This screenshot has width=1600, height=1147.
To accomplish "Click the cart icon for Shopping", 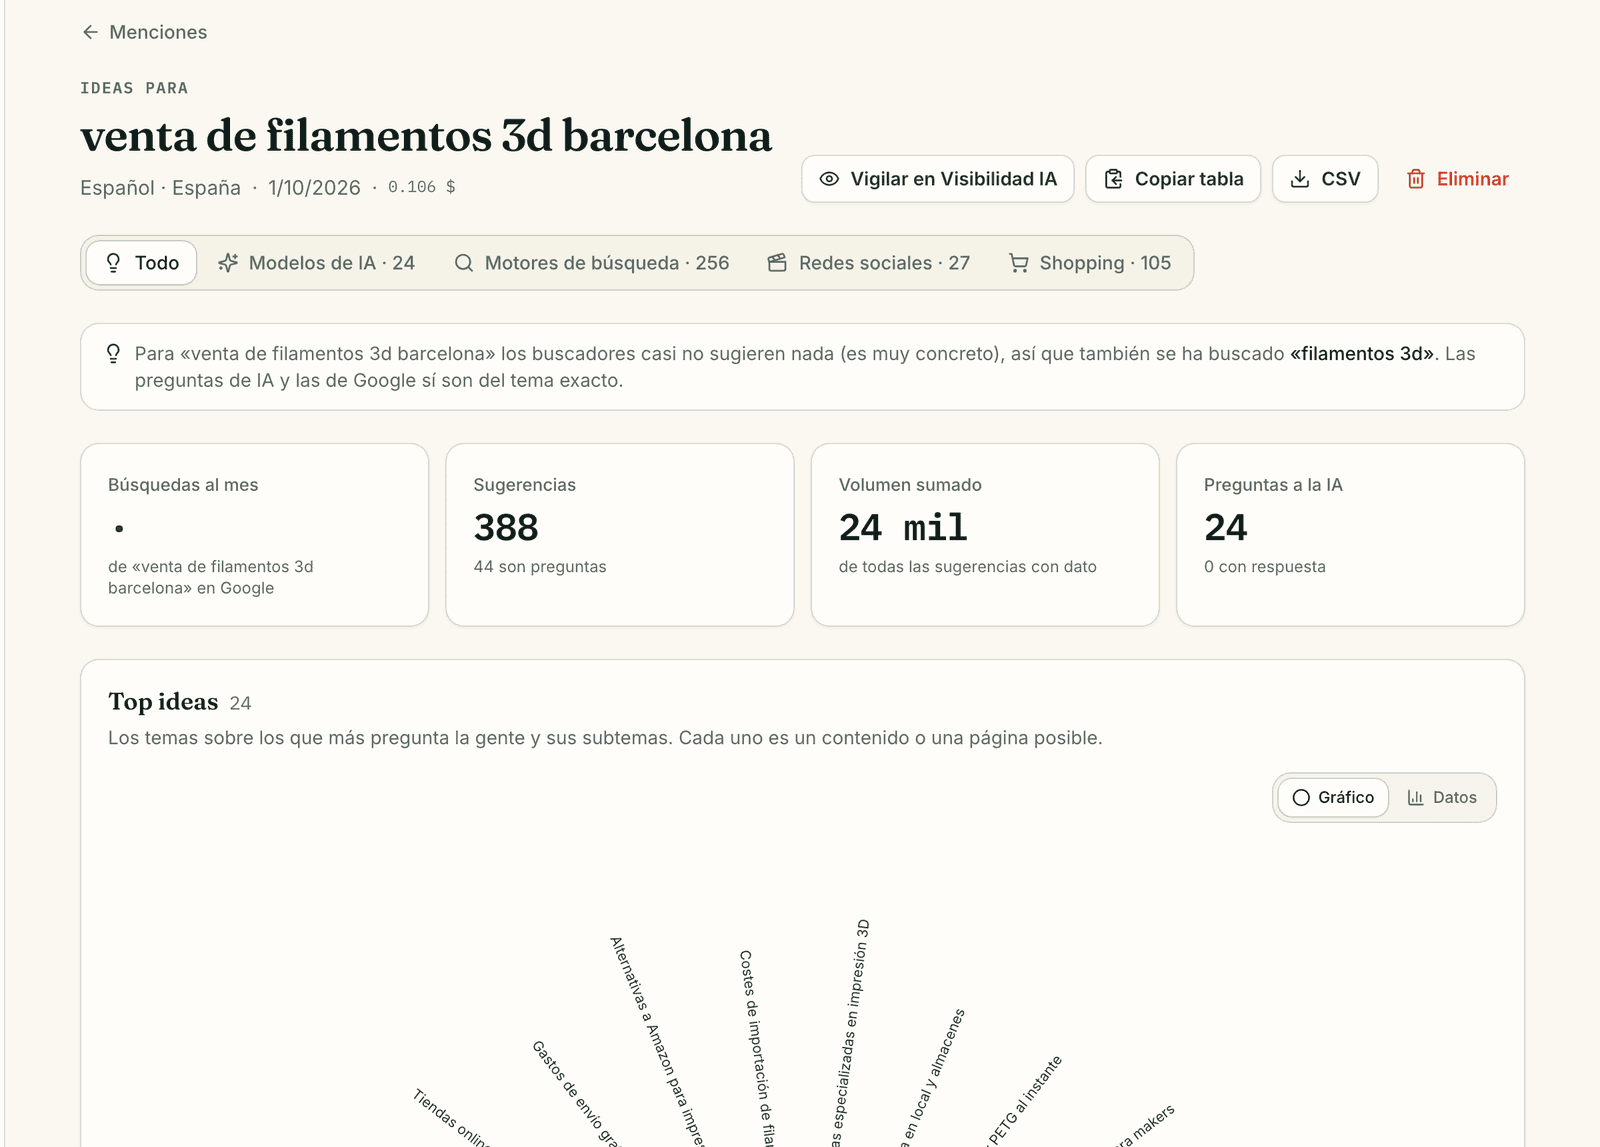I will click(x=1019, y=263).
